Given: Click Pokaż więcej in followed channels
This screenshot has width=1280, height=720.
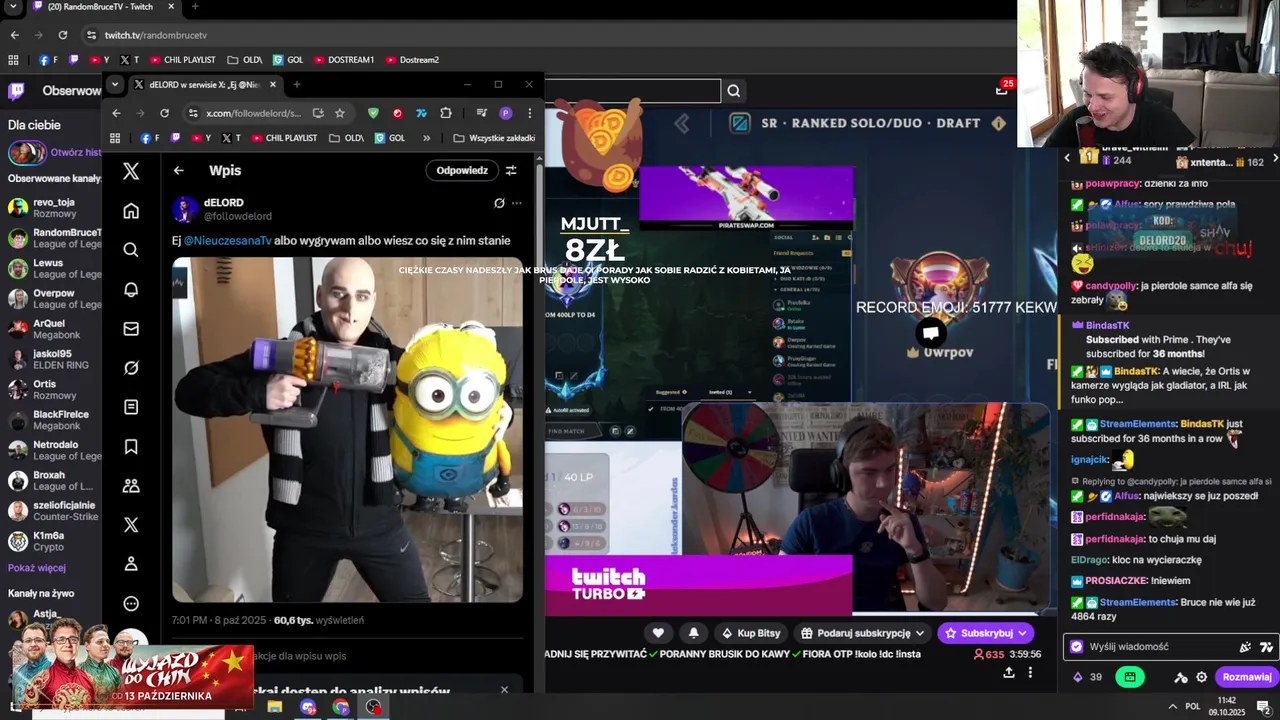Looking at the screenshot, I should 37,567.
